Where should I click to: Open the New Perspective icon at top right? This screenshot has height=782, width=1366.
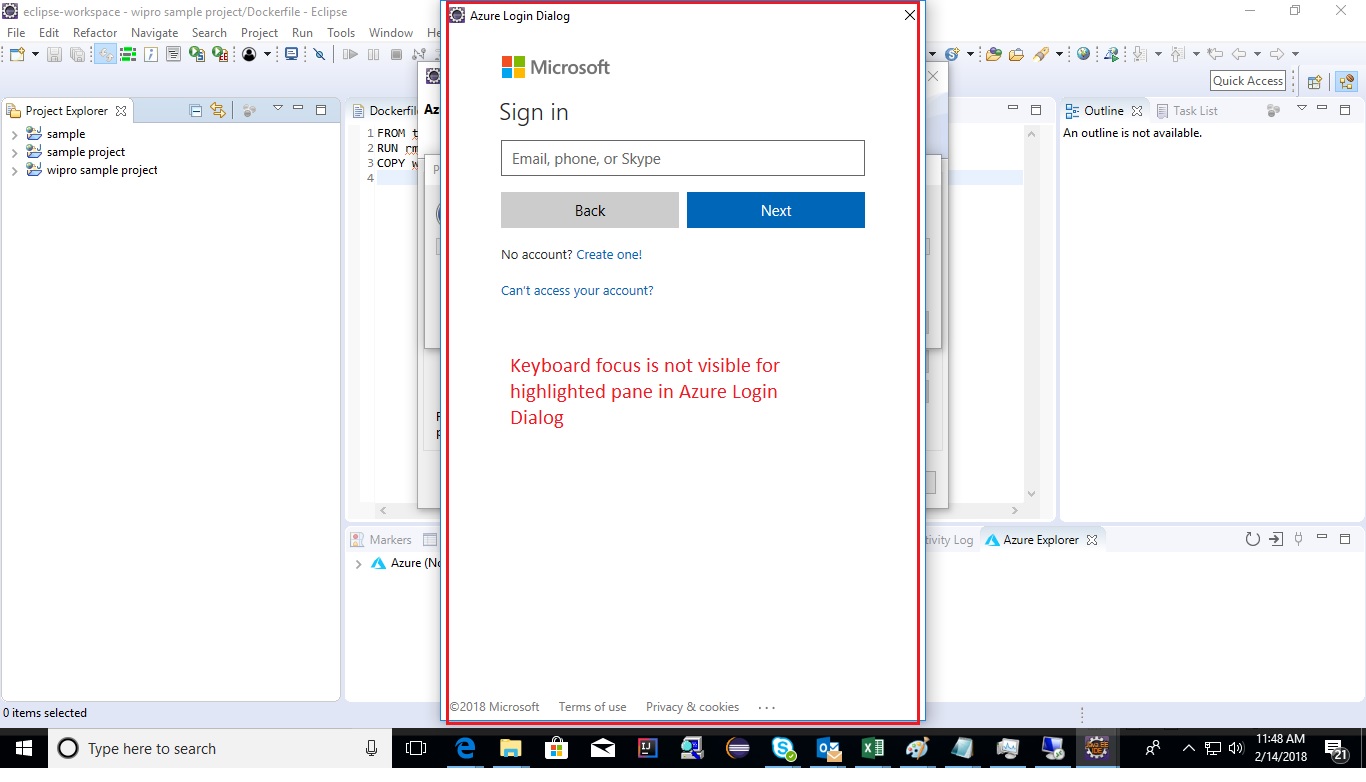pos(1314,81)
